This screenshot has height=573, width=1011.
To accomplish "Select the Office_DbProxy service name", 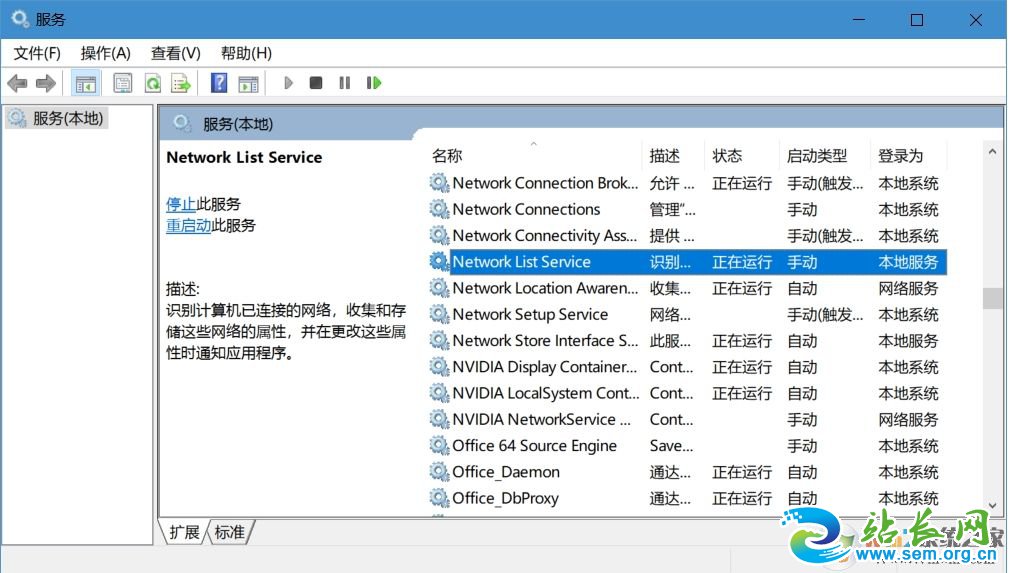I will coord(506,498).
